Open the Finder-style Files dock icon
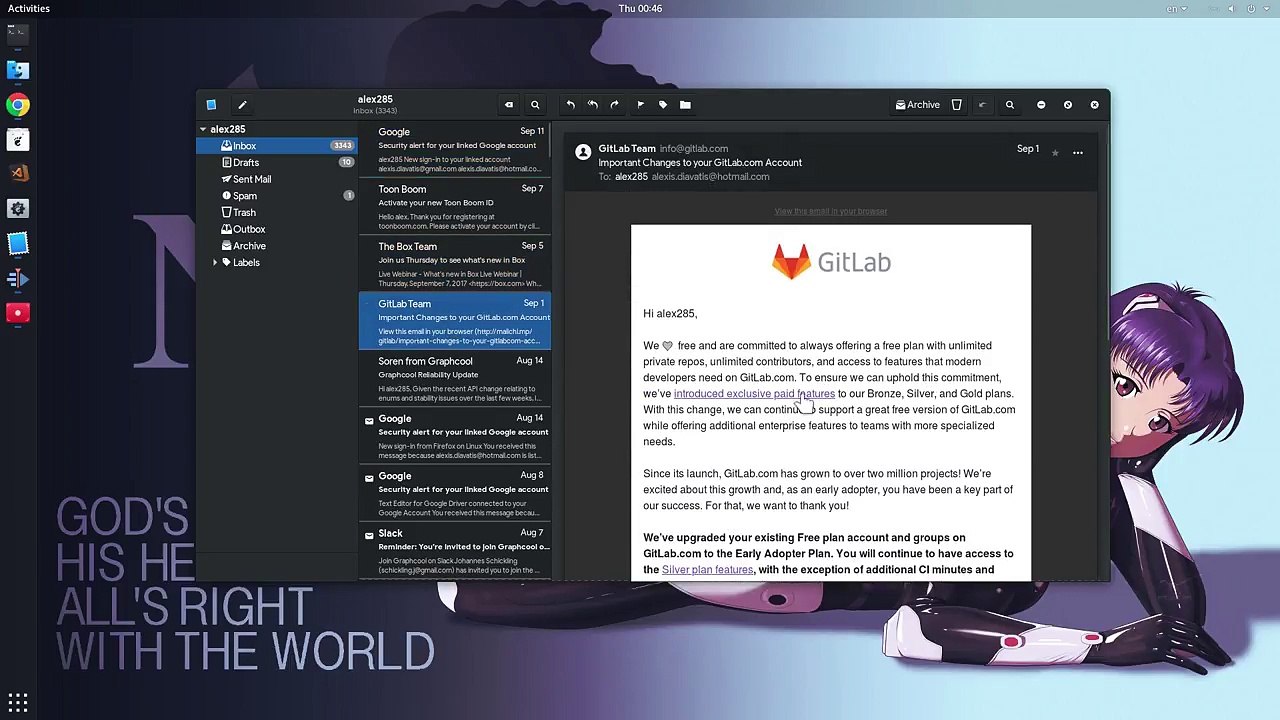Viewport: 1280px width, 720px height. point(17,70)
